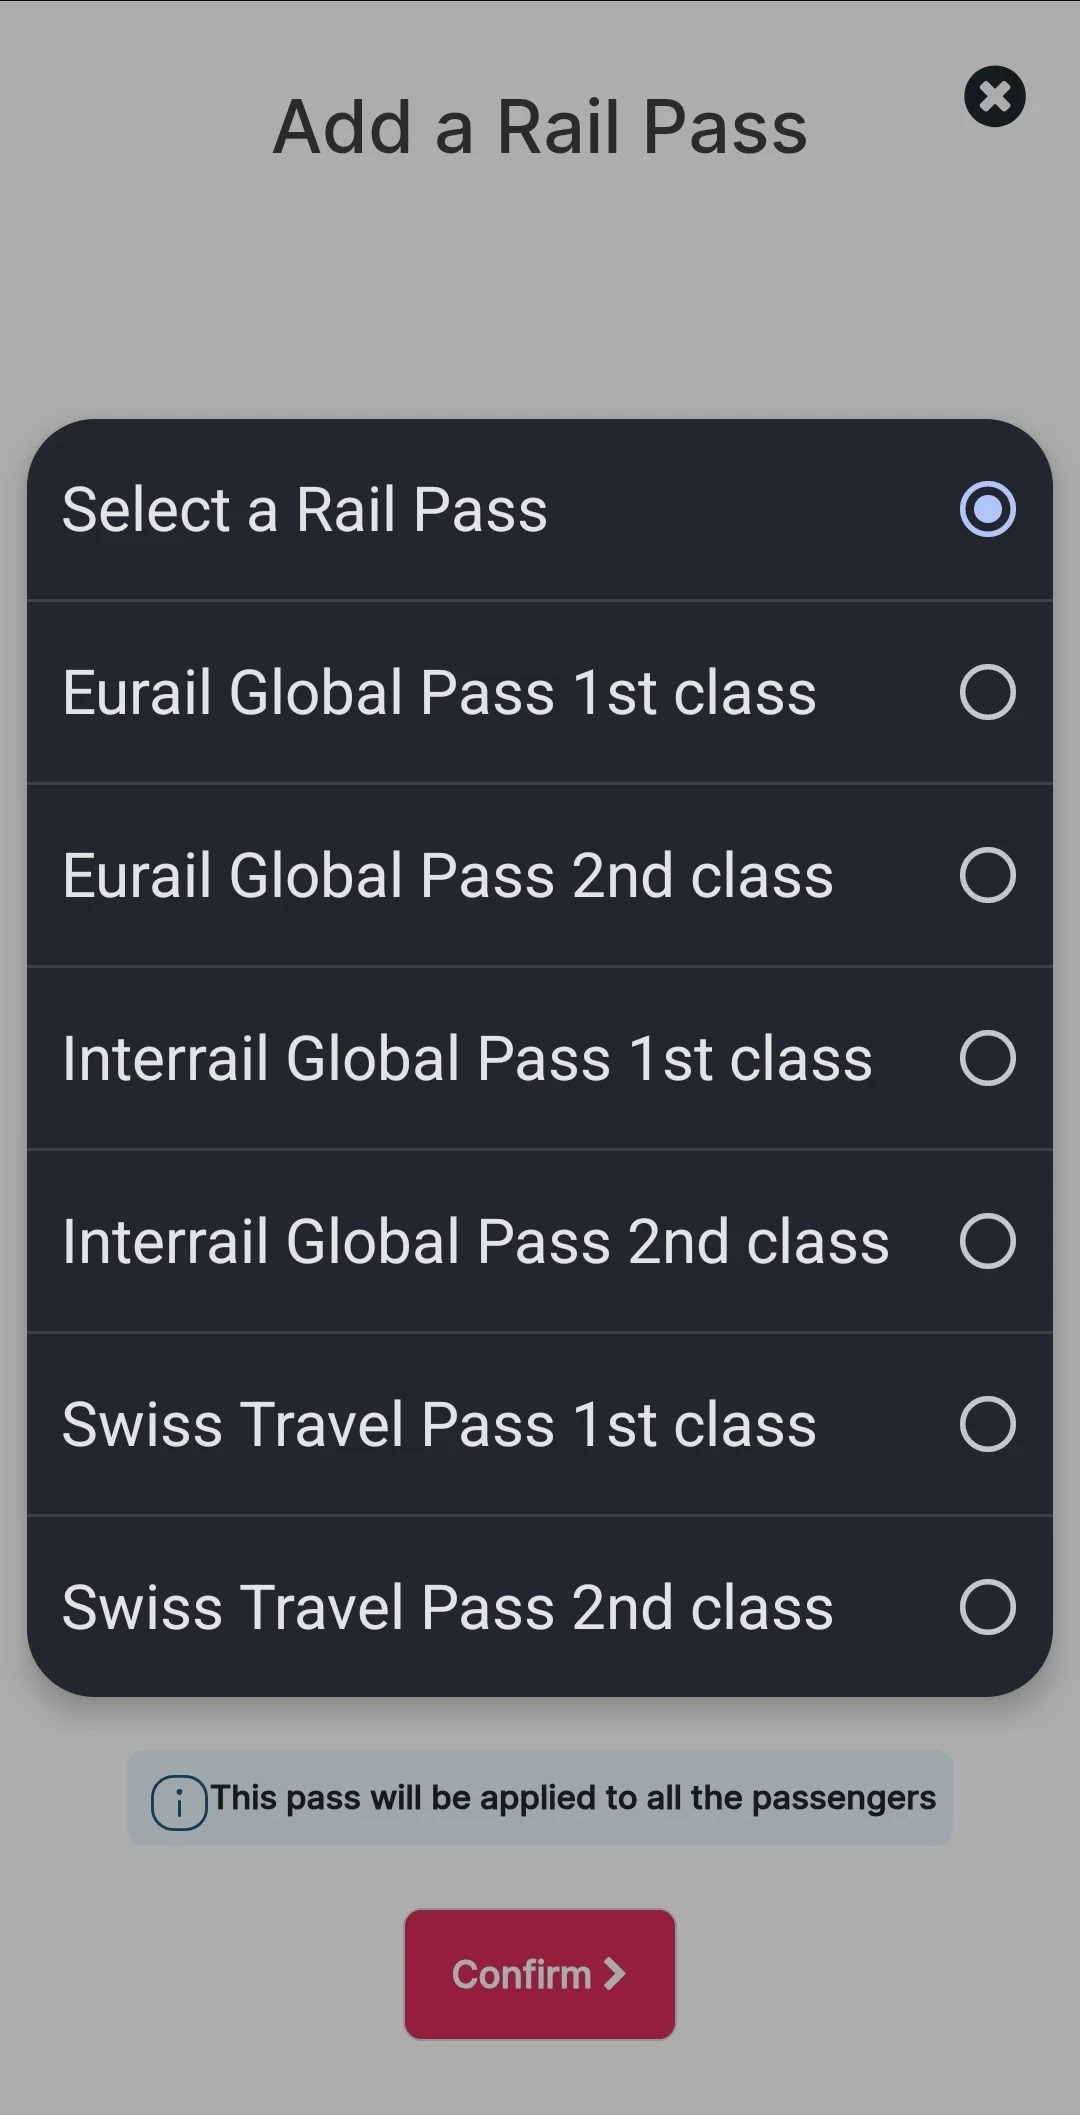Select the "Select a Rail Pass" radio button
The image size is (1080, 2115).
[987, 509]
